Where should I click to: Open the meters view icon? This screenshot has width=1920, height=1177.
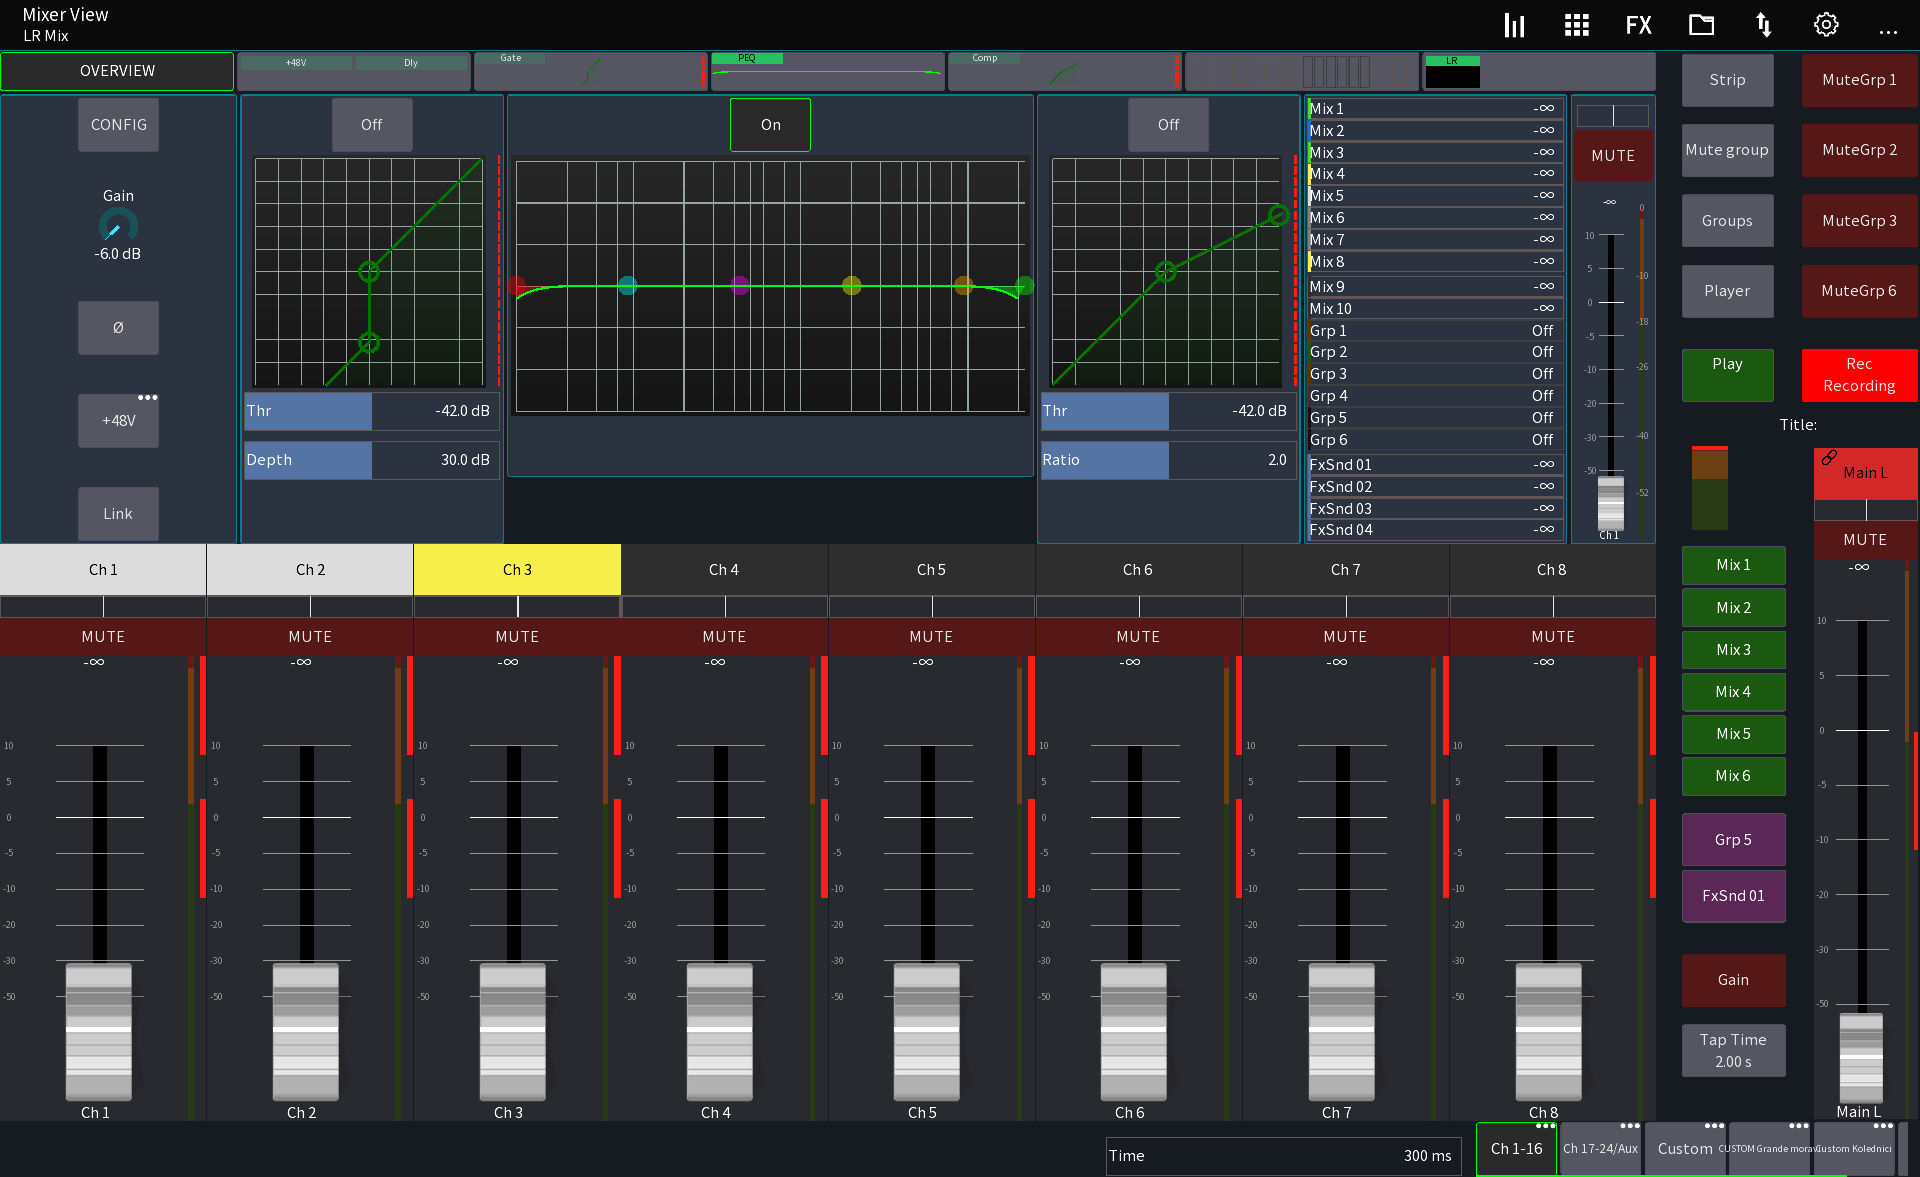pos(1513,24)
